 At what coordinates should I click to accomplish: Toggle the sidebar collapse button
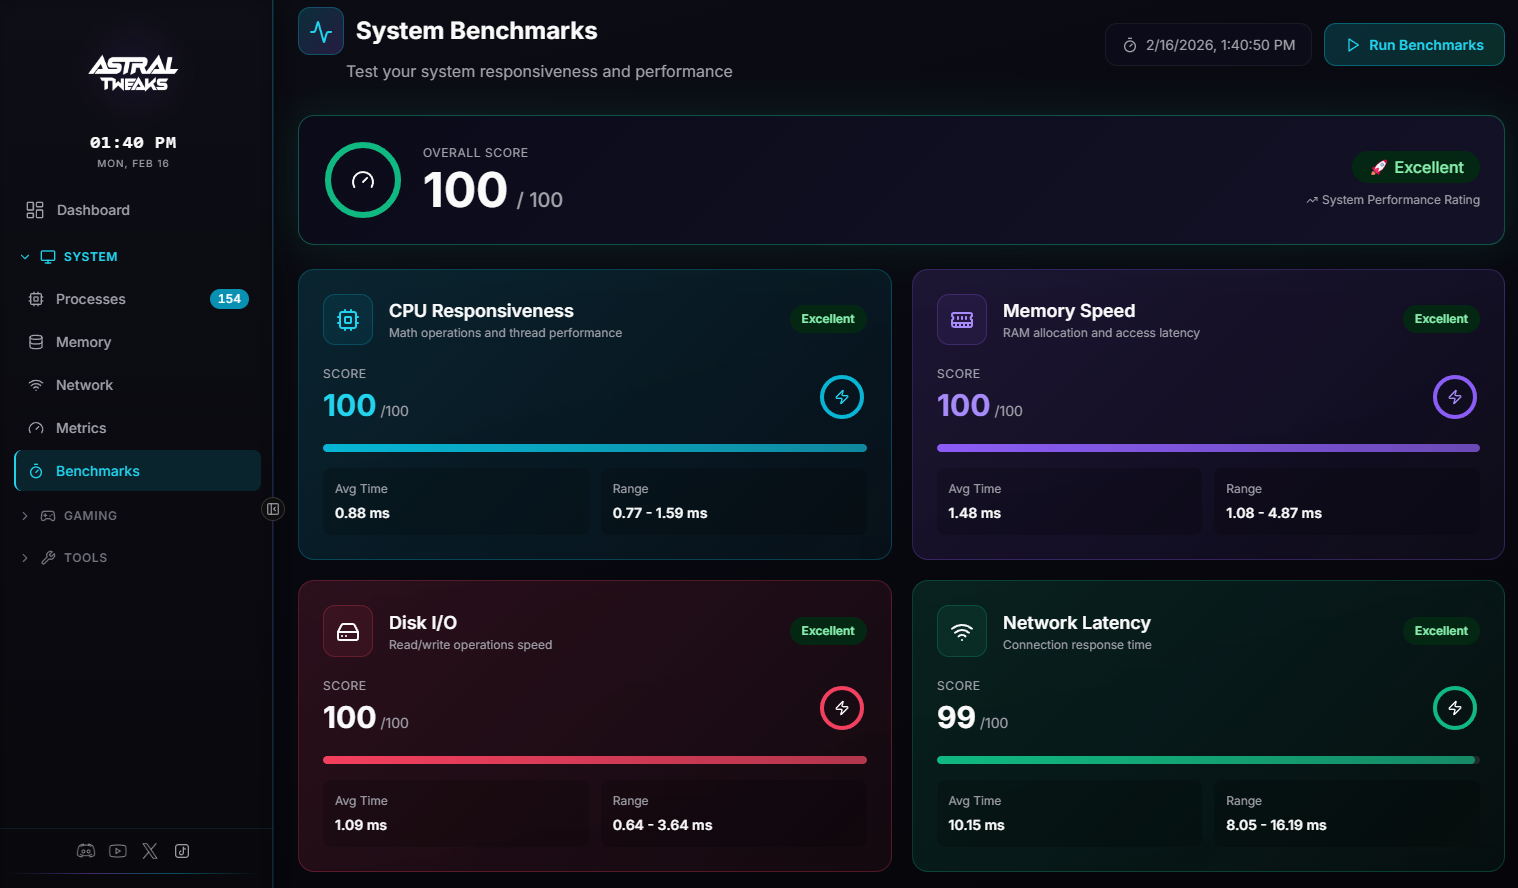(x=273, y=509)
